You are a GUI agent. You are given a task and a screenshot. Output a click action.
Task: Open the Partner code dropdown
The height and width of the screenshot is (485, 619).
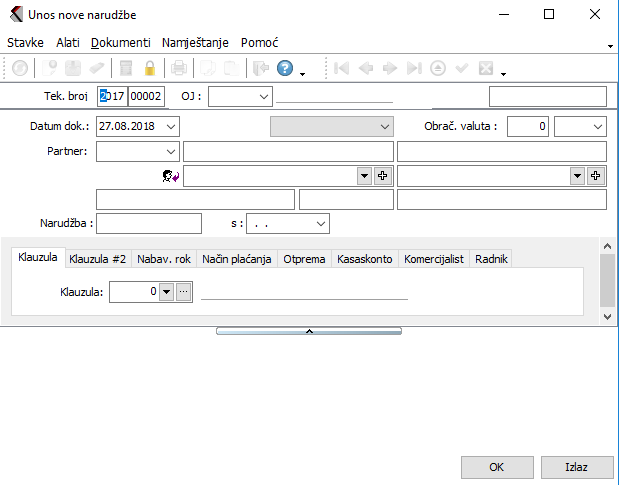170,151
